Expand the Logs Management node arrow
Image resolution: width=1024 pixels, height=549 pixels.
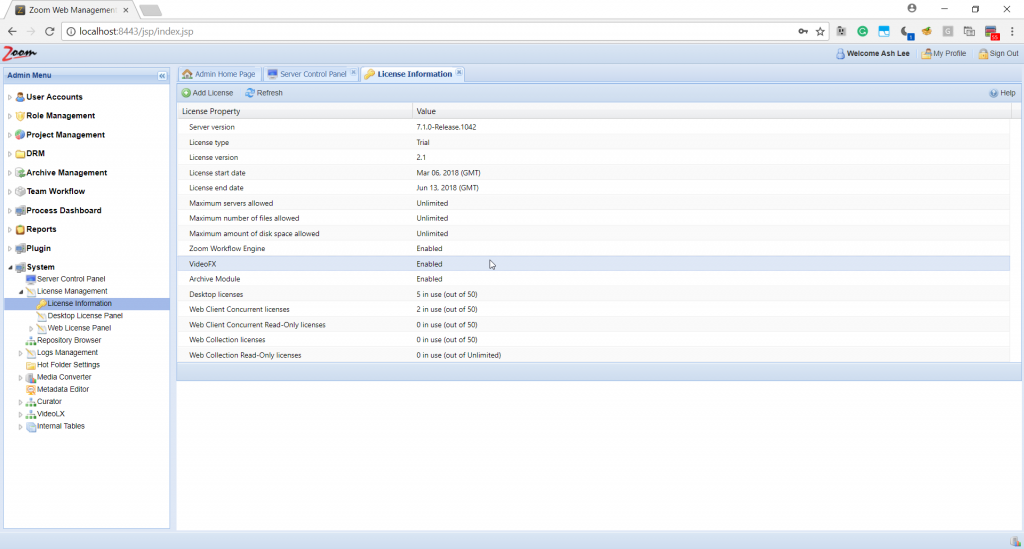(x=20, y=353)
